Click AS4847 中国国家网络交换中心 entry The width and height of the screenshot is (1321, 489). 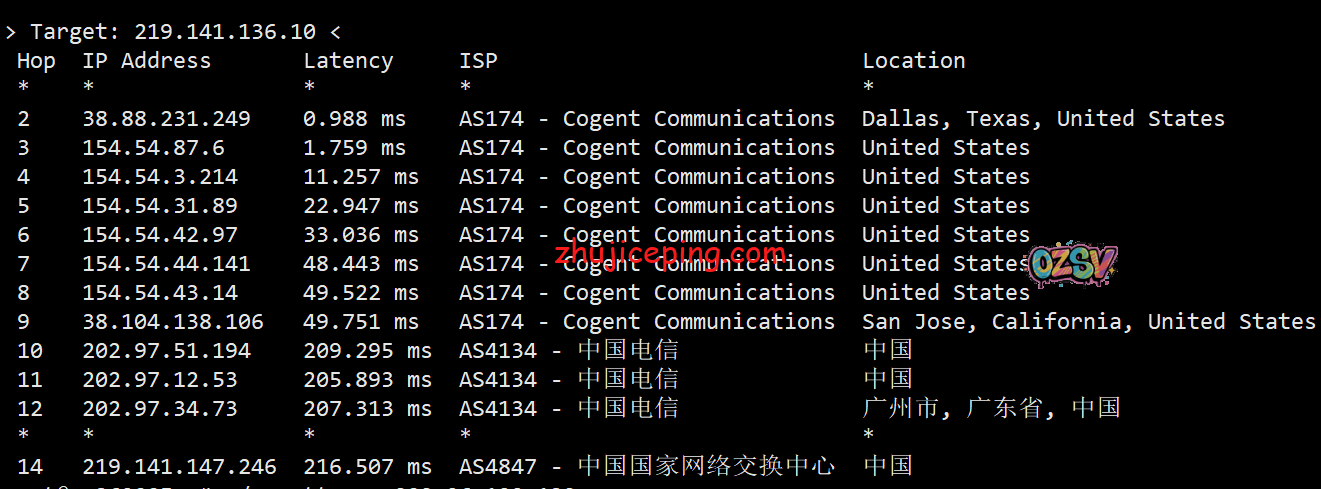646,467
